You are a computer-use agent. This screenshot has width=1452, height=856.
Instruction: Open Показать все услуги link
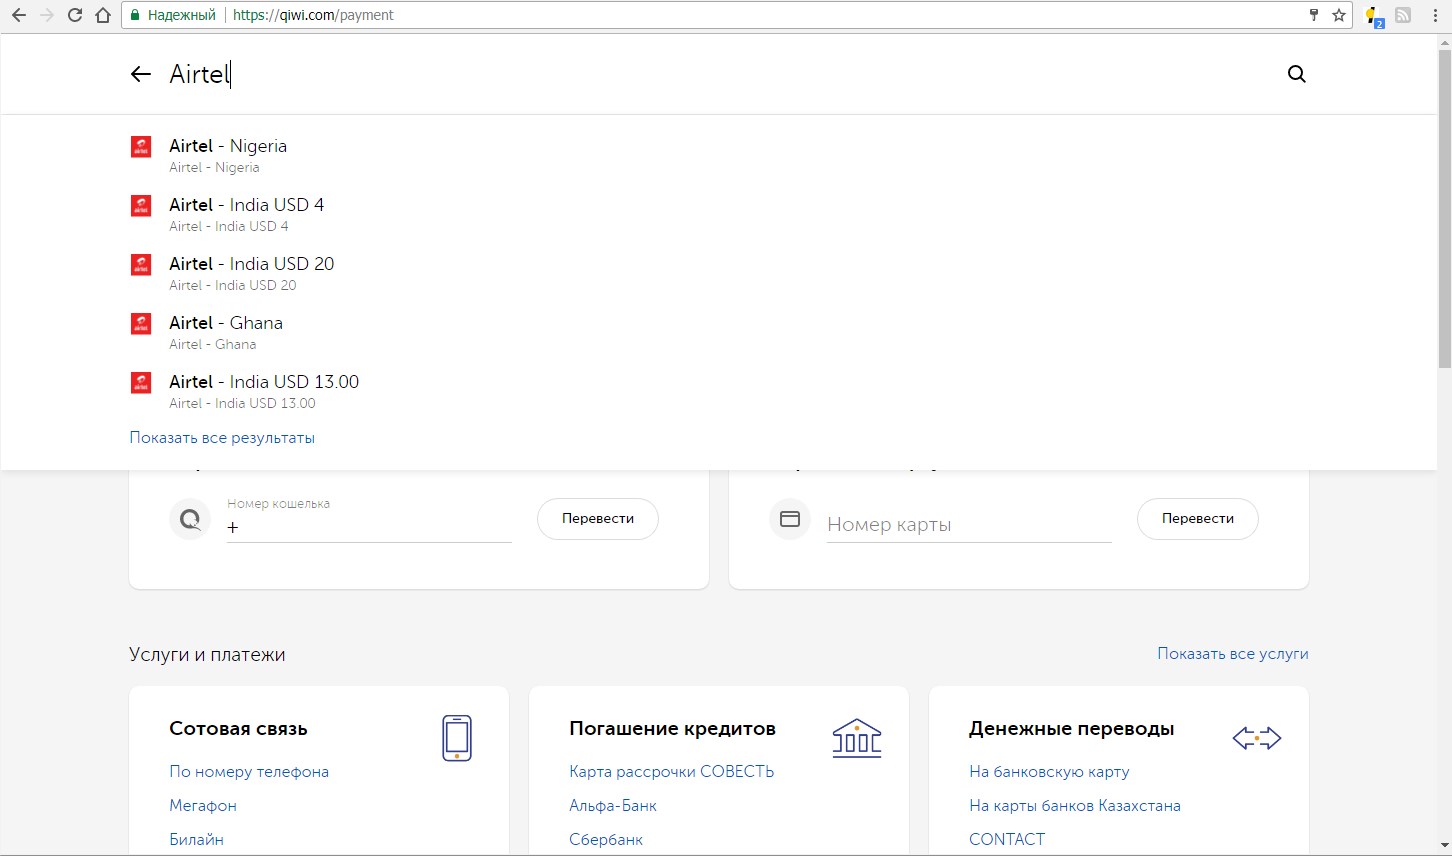[x=1232, y=654]
